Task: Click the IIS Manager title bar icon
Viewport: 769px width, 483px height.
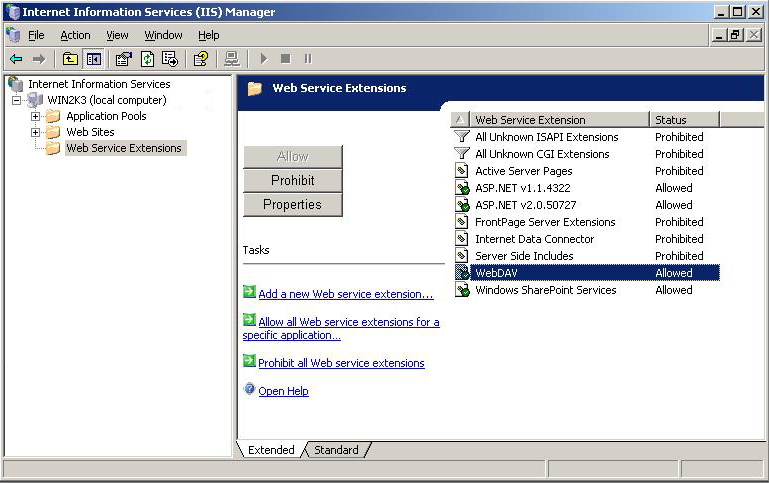Action: coord(13,12)
